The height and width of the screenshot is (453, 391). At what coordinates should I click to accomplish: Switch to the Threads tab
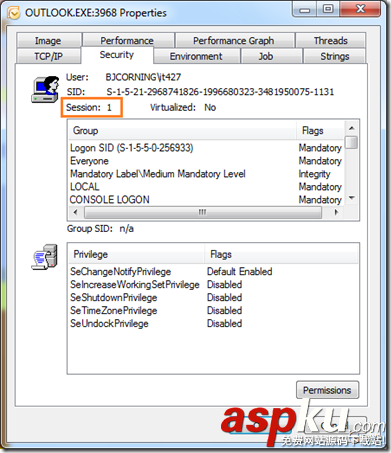click(x=331, y=41)
